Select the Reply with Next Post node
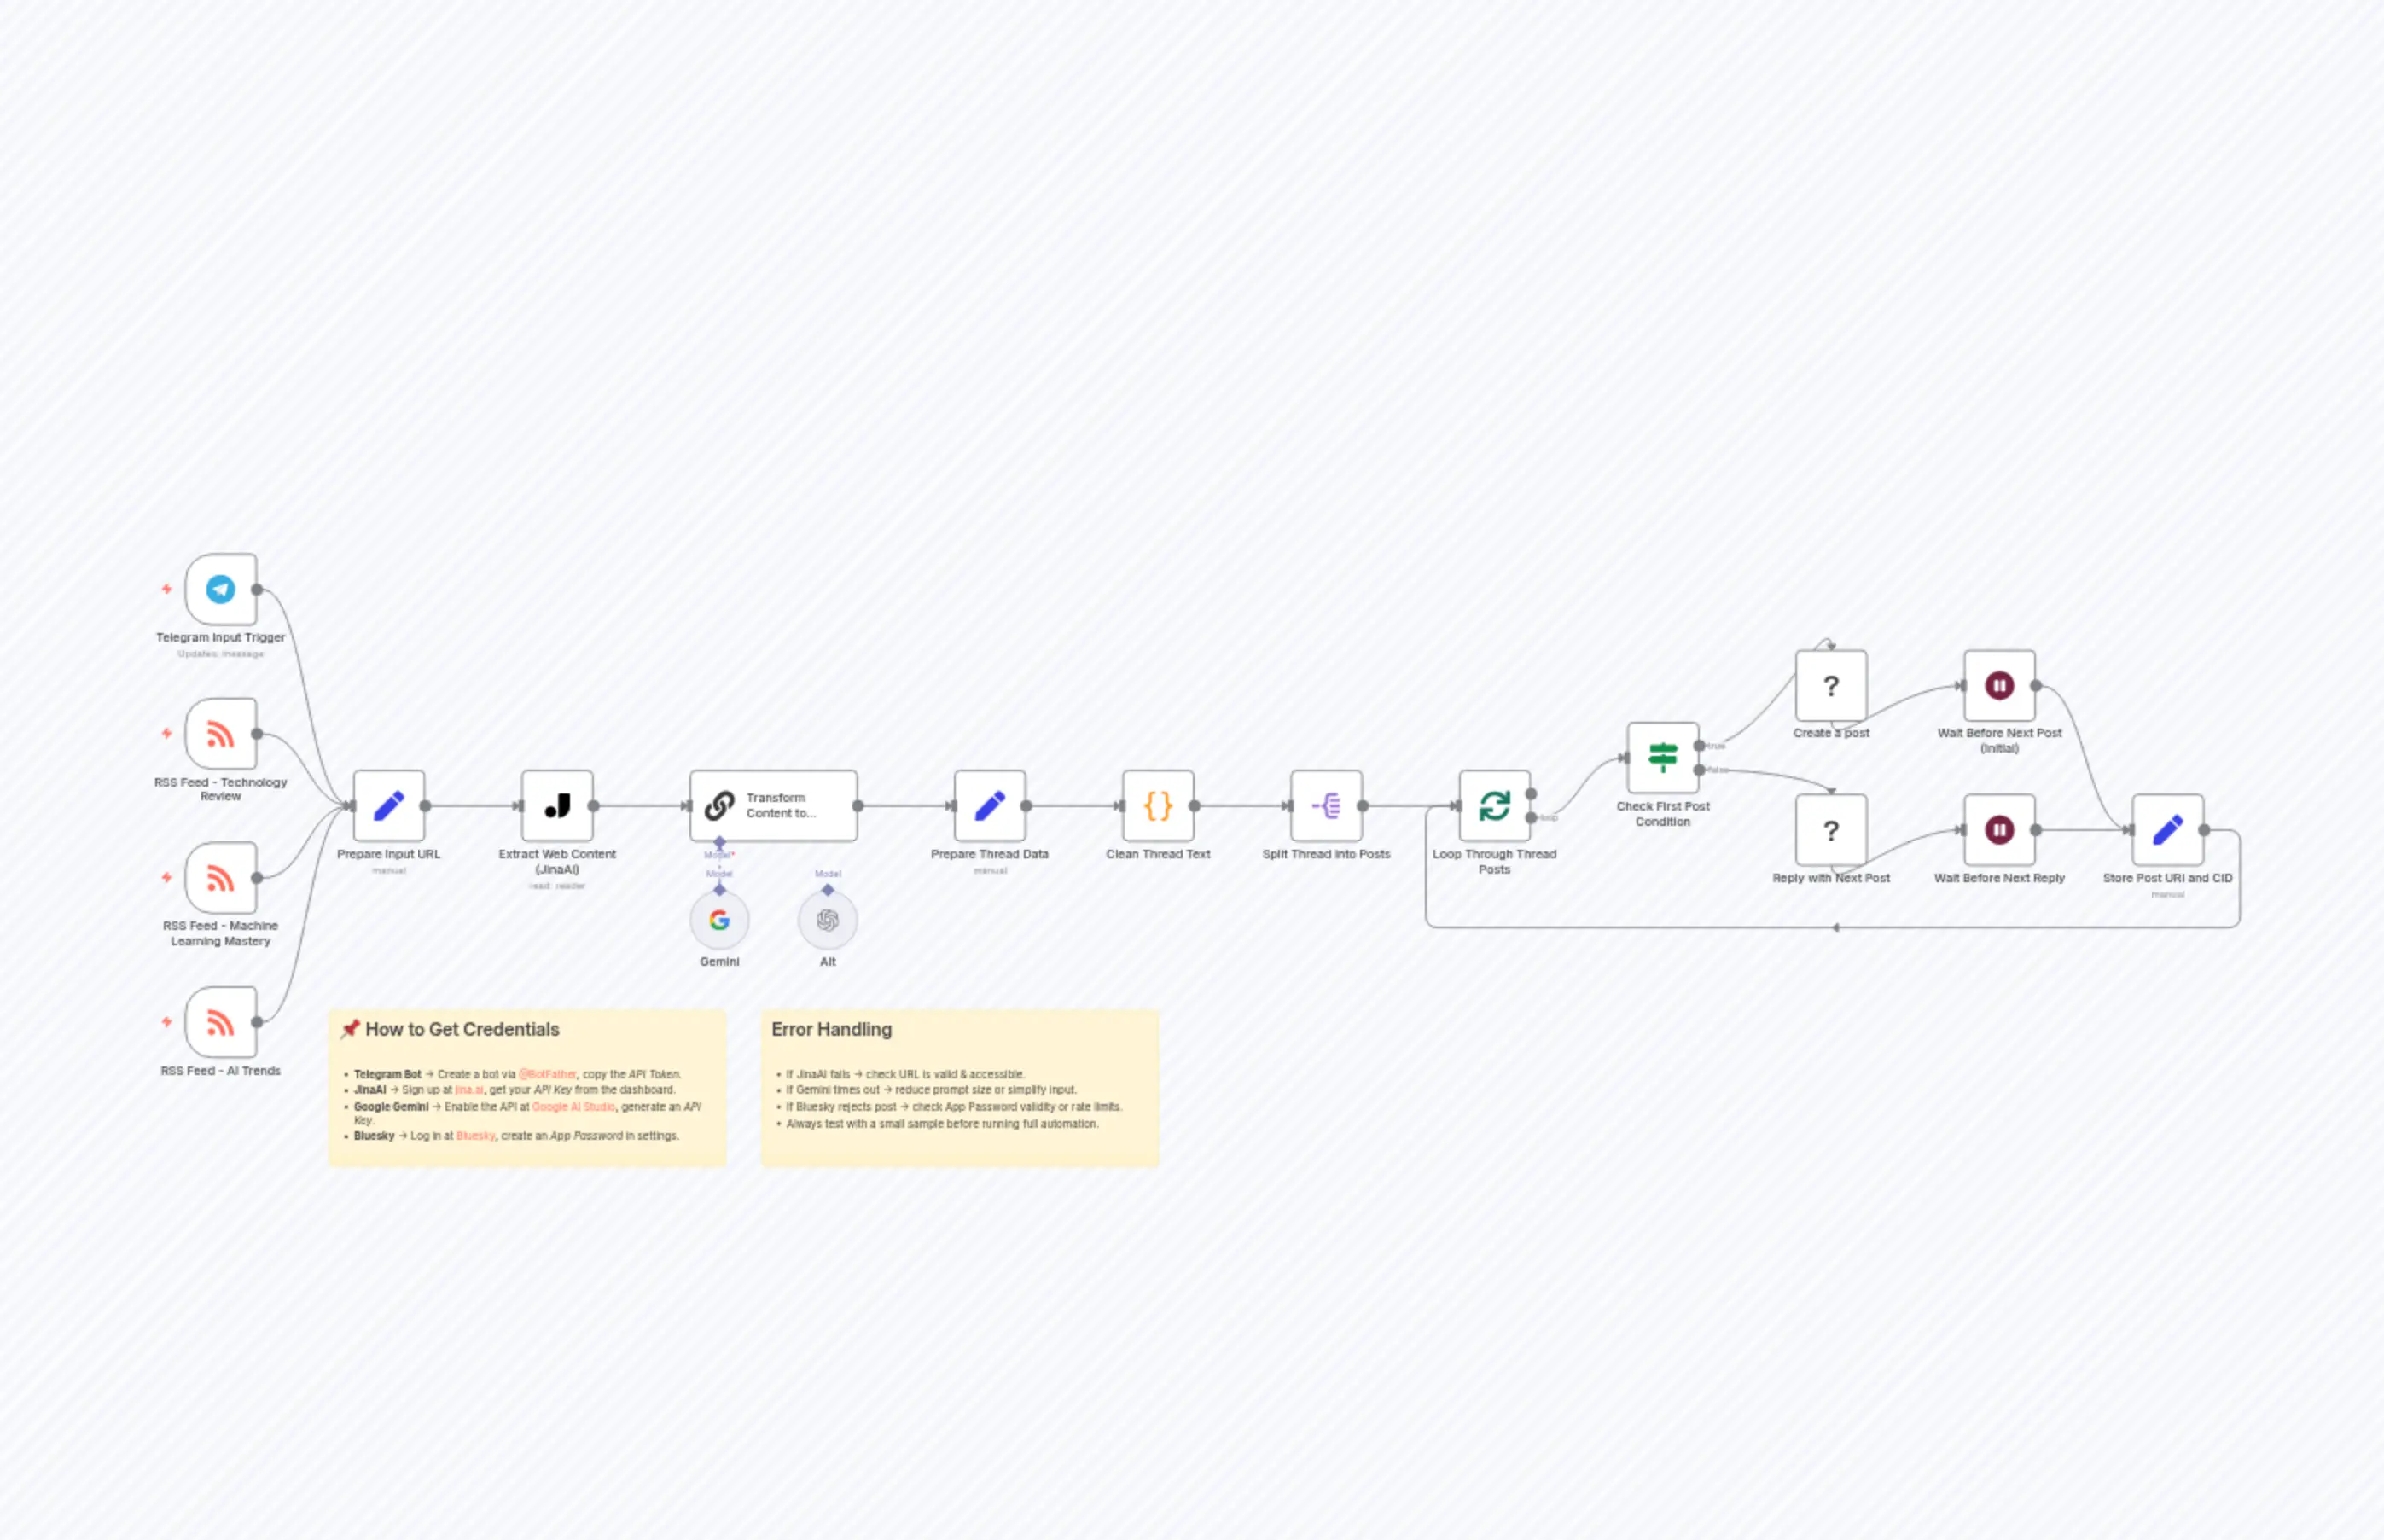The width and height of the screenshot is (2384, 1540). [x=1831, y=831]
